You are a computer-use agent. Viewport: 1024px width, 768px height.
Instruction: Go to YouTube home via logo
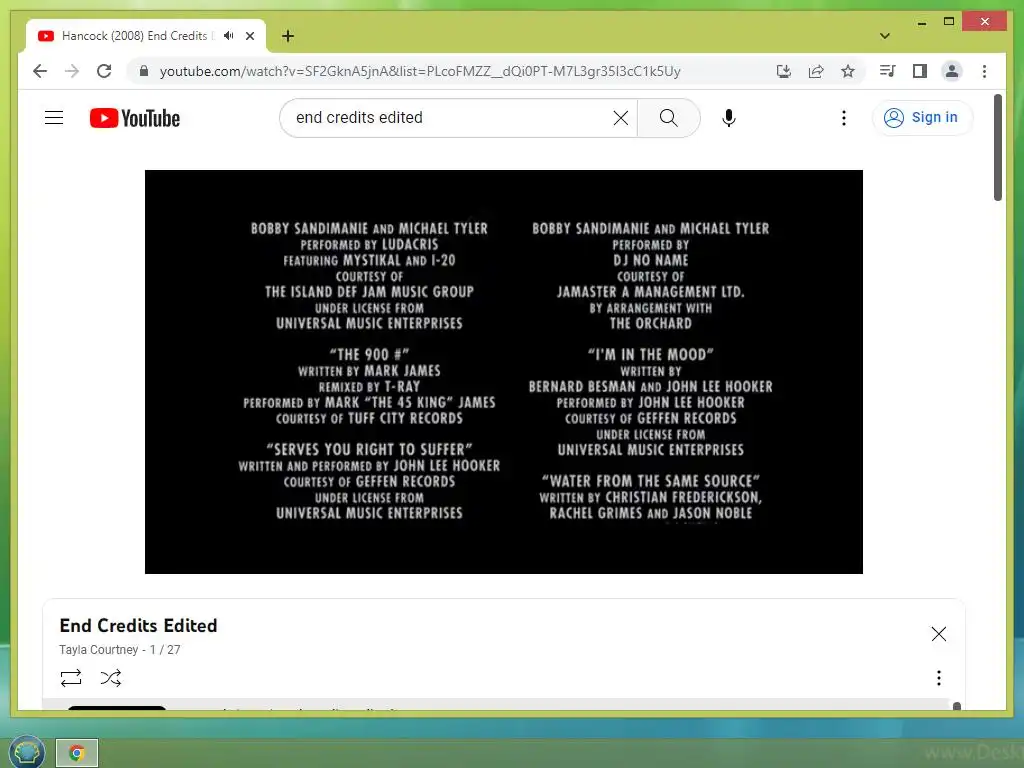click(x=135, y=118)
